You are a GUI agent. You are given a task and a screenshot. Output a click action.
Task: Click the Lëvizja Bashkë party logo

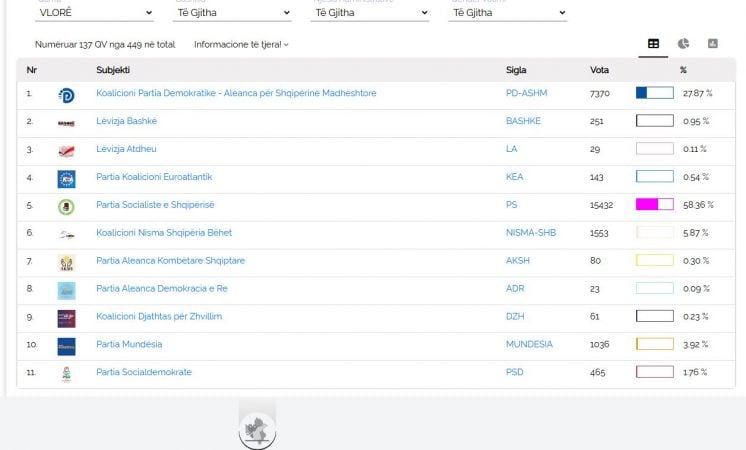pos(66,123)
